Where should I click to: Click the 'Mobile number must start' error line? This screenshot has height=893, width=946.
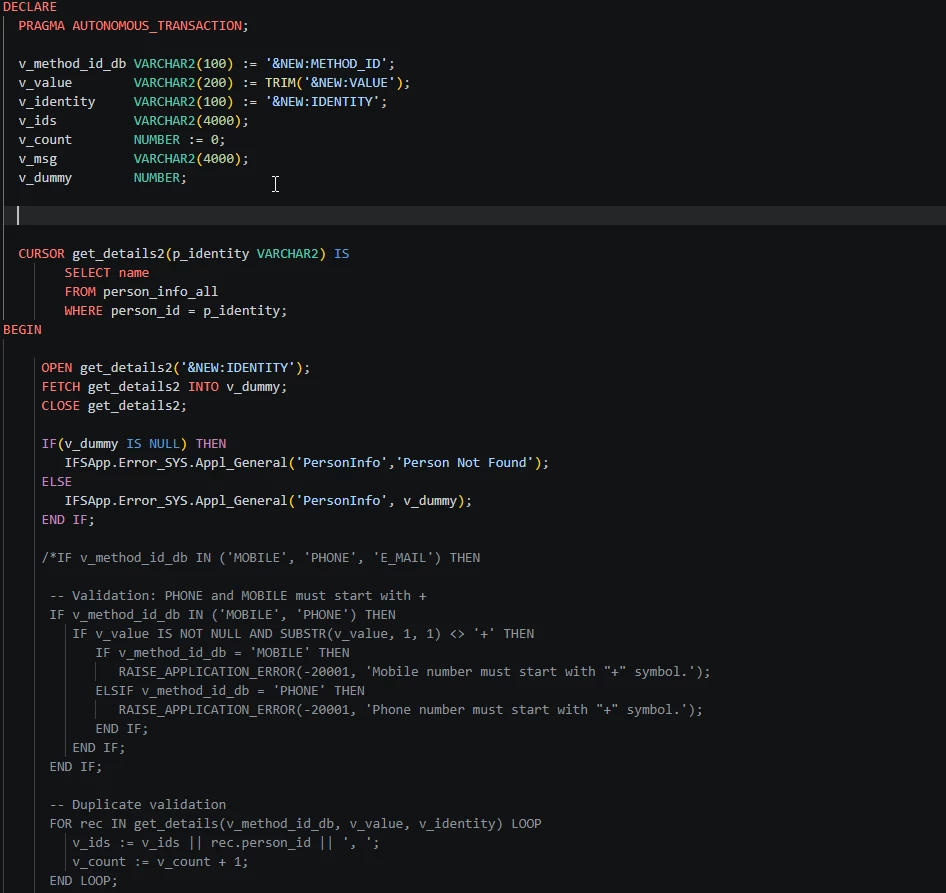coord(414,671)
